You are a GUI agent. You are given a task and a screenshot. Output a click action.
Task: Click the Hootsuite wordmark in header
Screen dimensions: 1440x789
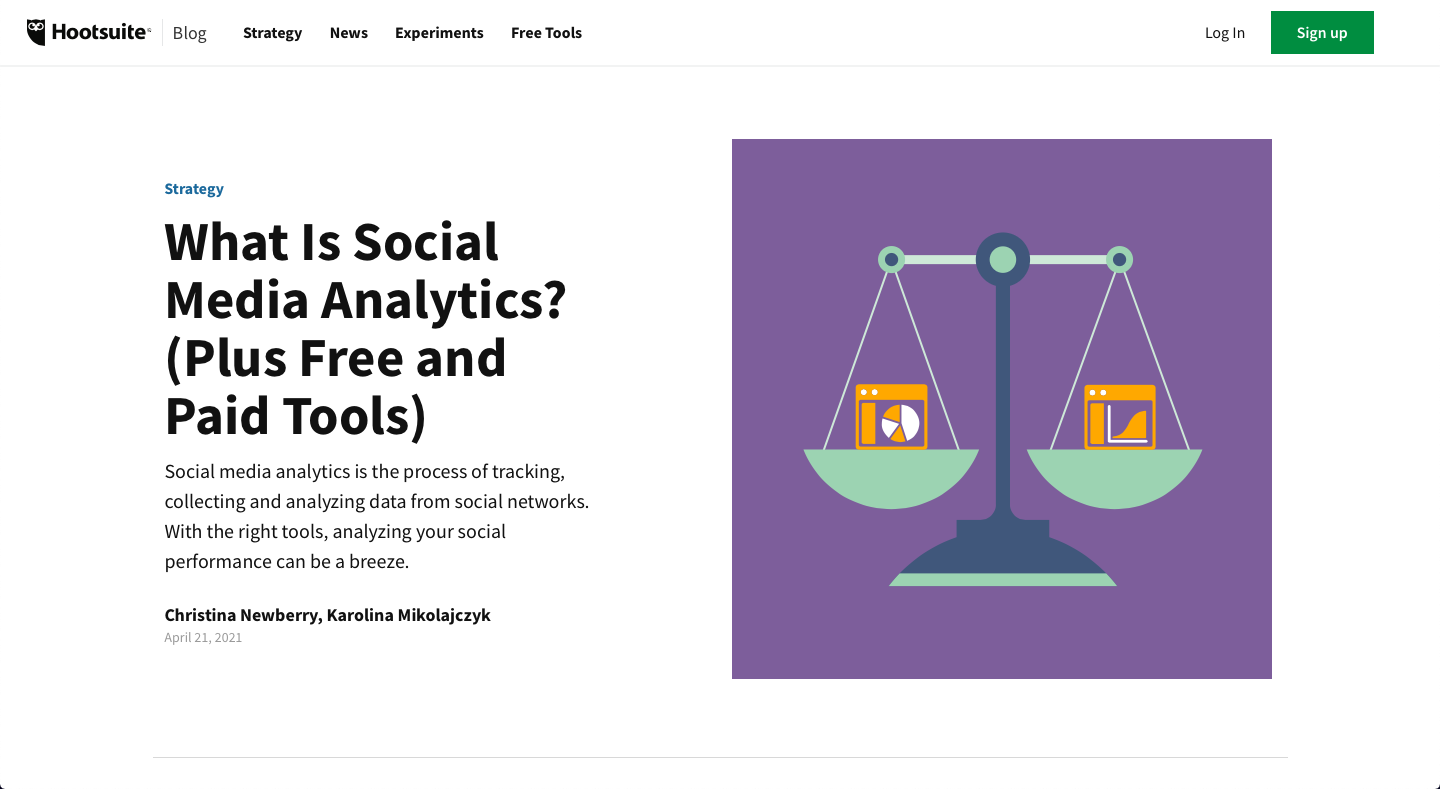pyautogui.click(x=99, y=32)
